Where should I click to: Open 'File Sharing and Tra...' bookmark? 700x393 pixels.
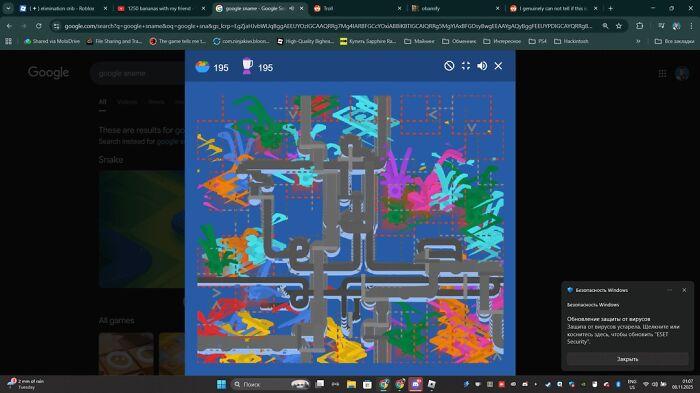pyautogui.click(x=114, y=41)
